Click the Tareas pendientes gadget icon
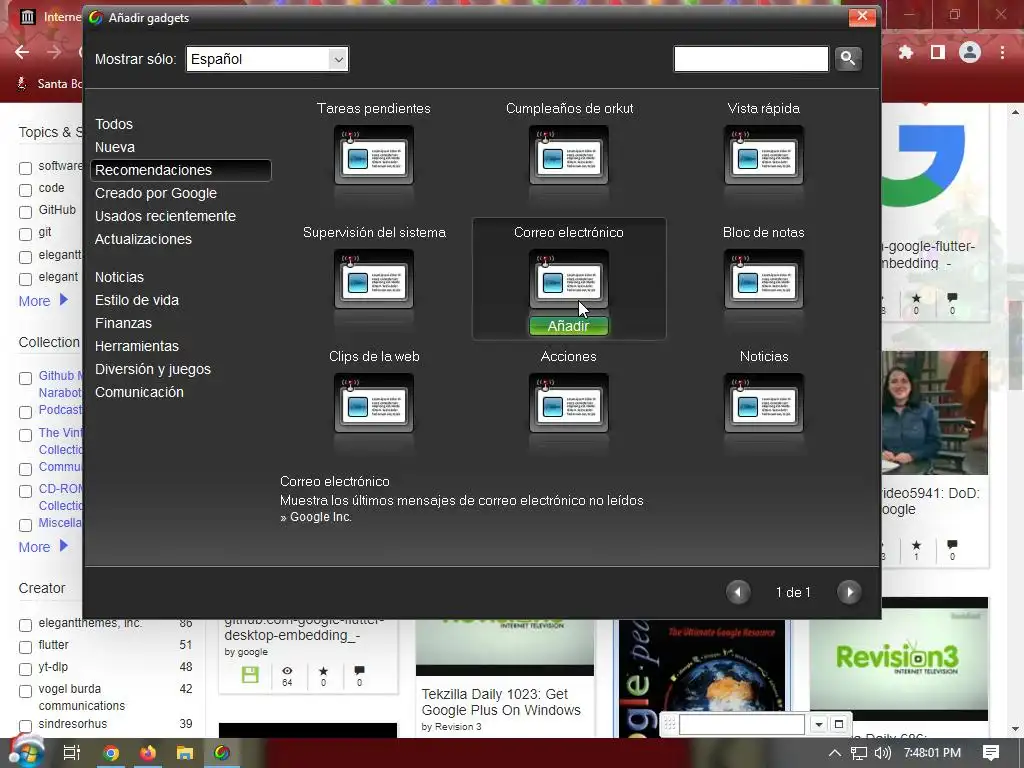This screenshot has height=768, width=1024. pos(374,155)
